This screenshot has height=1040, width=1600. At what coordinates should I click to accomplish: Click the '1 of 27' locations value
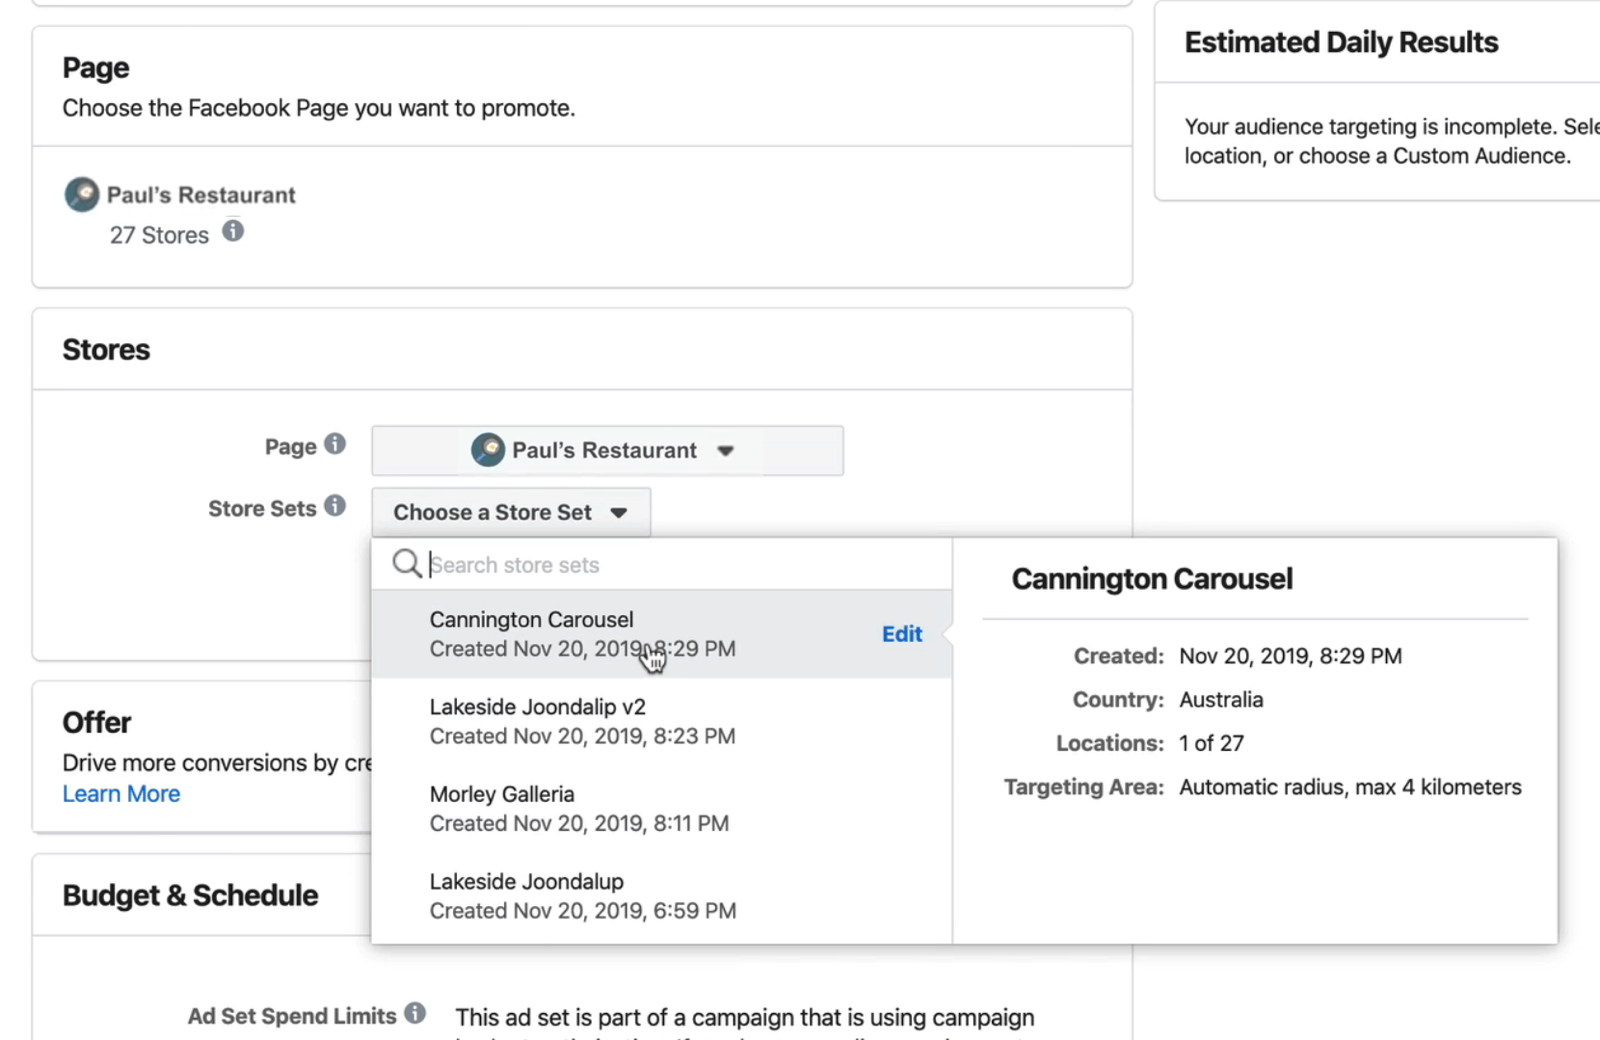pyautogui.click(x=1211, y=743)
